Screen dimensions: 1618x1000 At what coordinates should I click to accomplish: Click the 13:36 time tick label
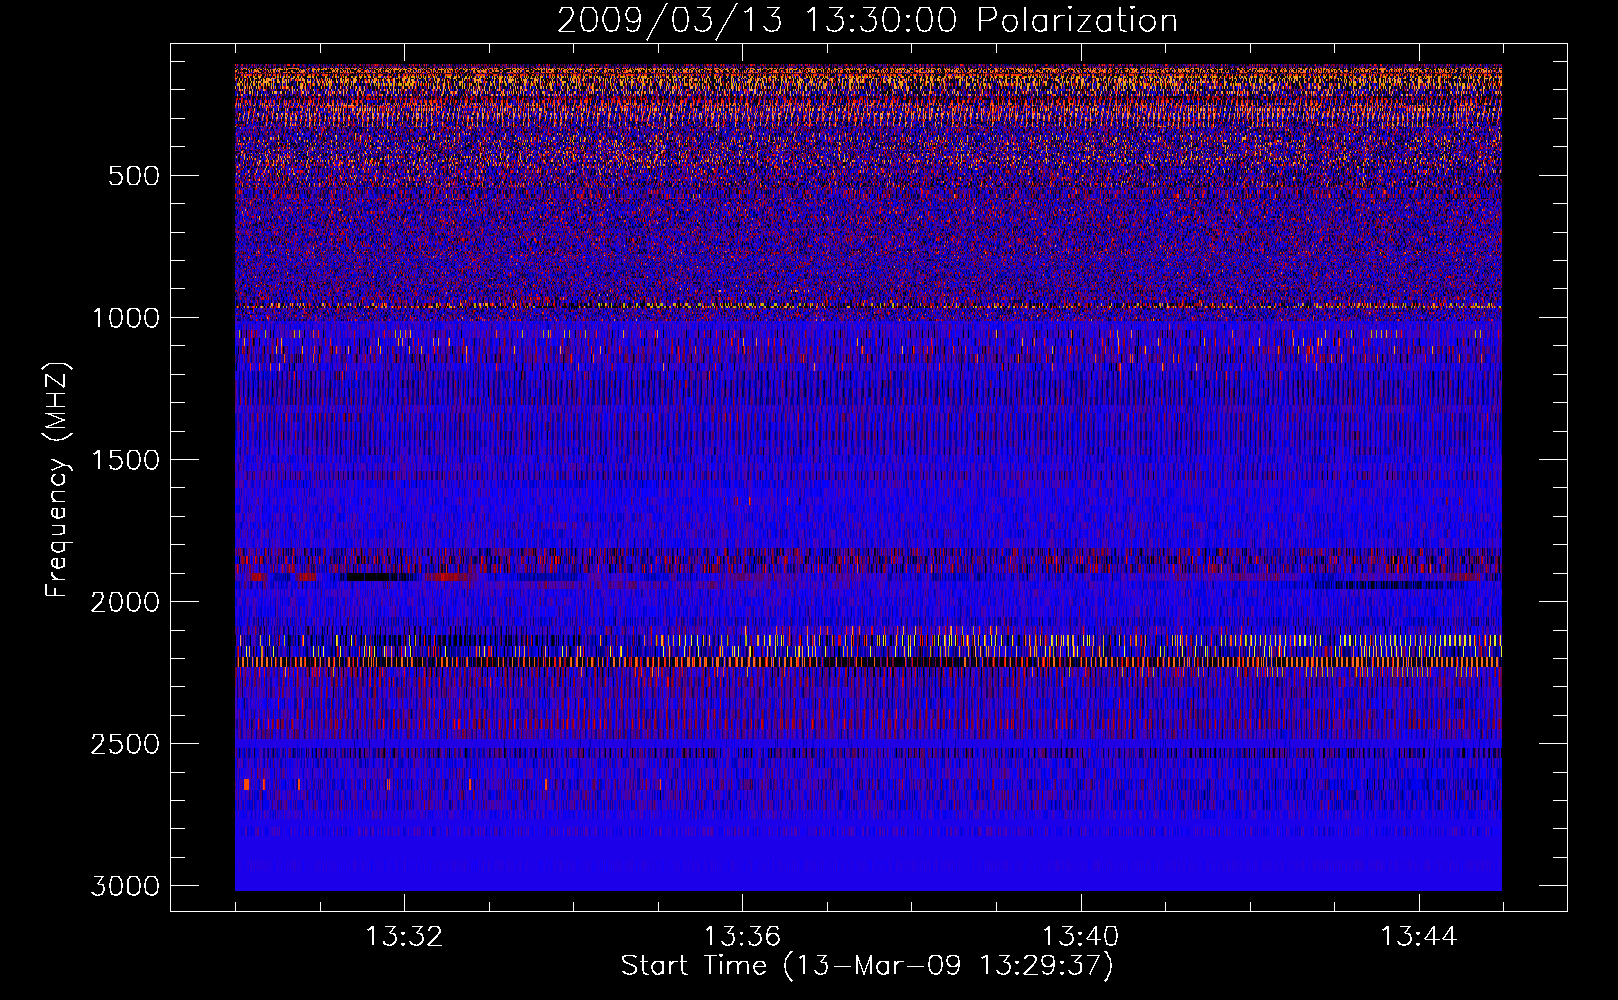[x=742, y=937]
